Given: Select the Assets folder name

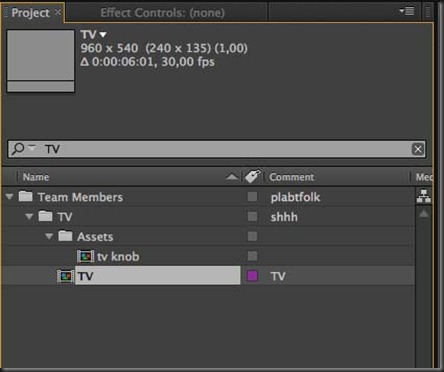Looking at the screenshot, I should (95, 237).
